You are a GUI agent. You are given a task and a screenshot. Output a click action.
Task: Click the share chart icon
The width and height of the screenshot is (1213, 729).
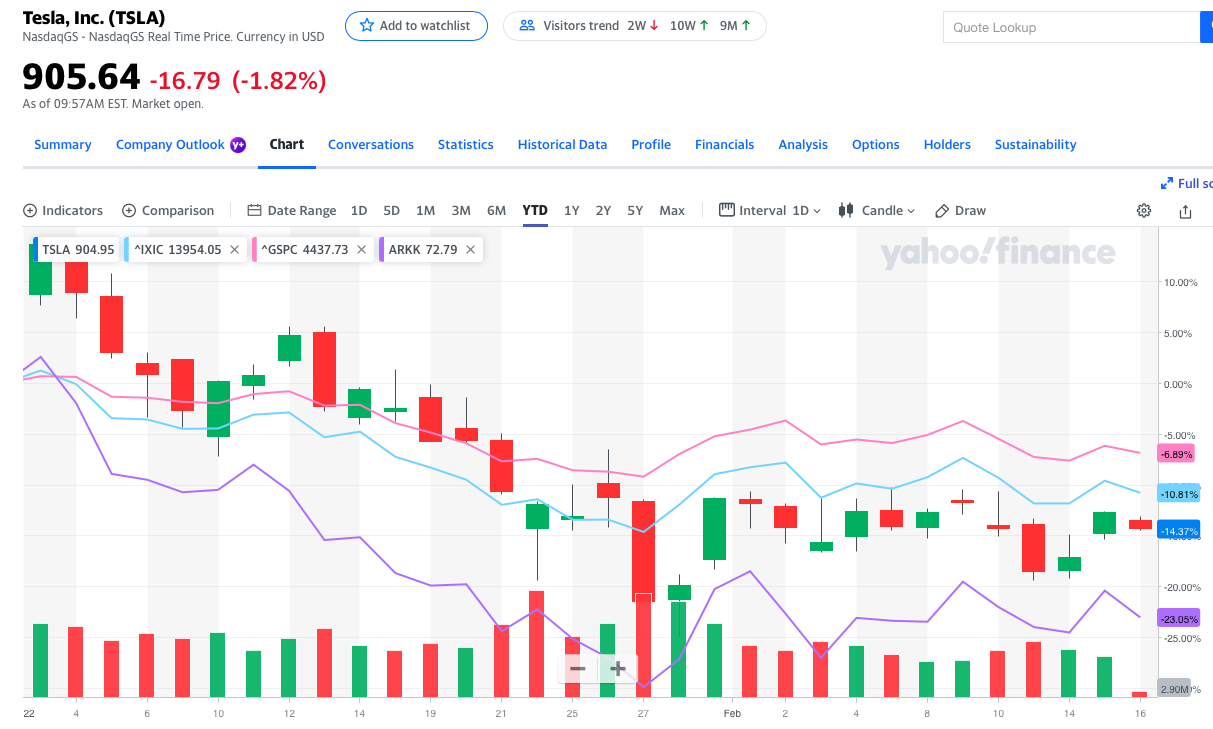pos(1186,211)
